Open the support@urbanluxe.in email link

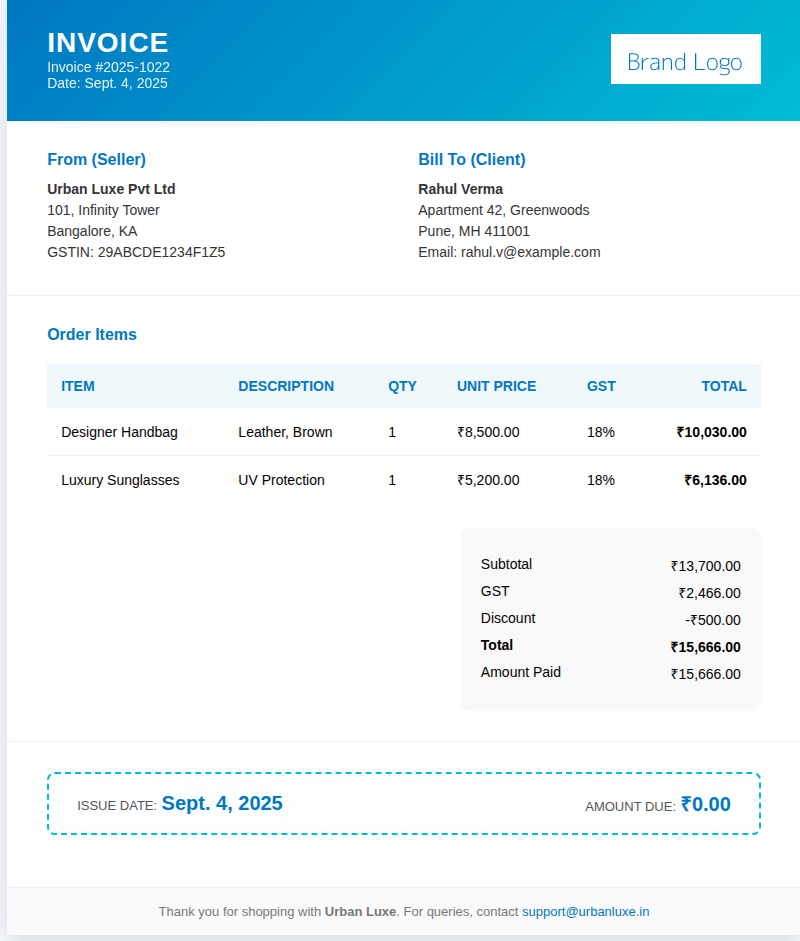[585, 912]
